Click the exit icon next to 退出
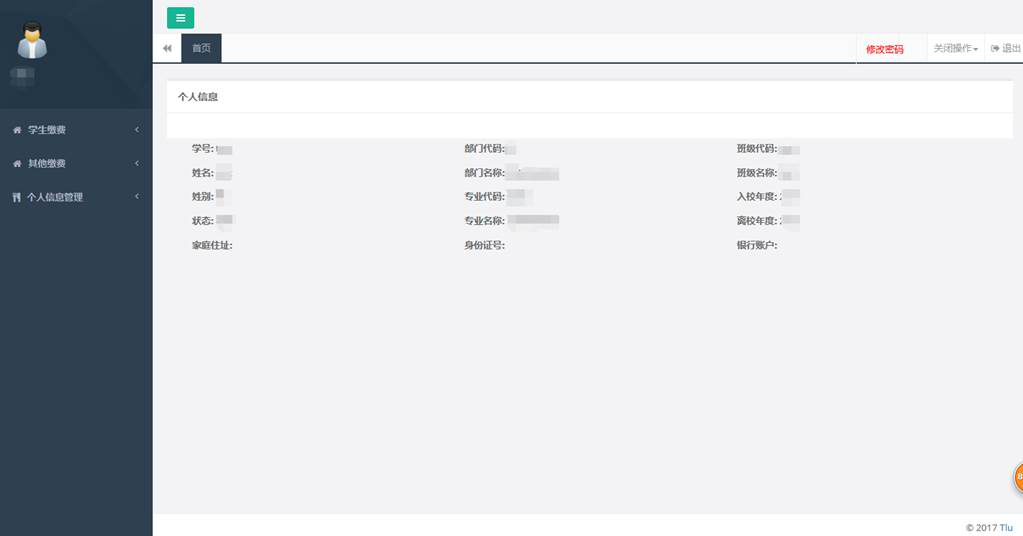 click(995, 49)
